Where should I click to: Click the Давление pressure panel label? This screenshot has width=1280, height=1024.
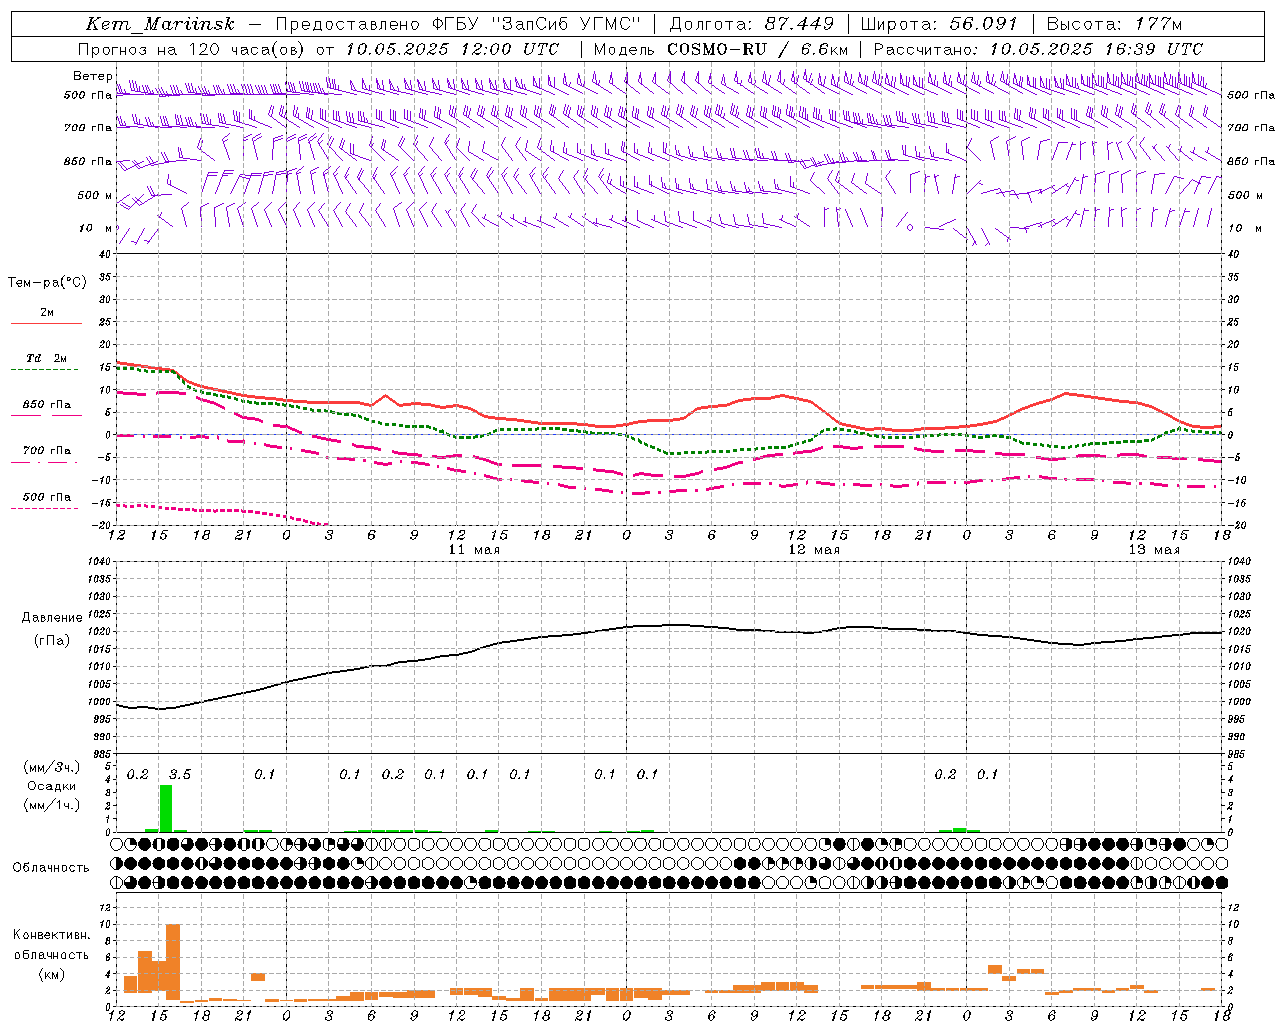[x=52, y=618]
